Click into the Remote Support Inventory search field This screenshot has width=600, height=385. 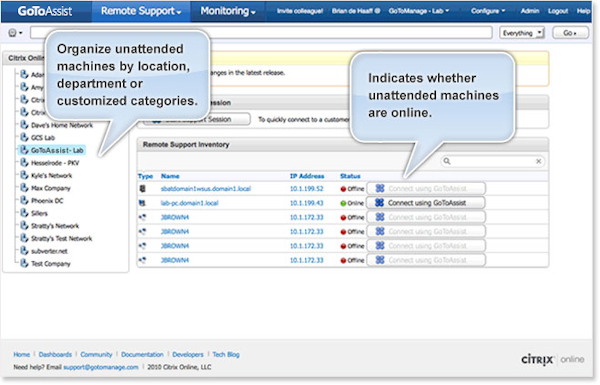tap(493, 161)
